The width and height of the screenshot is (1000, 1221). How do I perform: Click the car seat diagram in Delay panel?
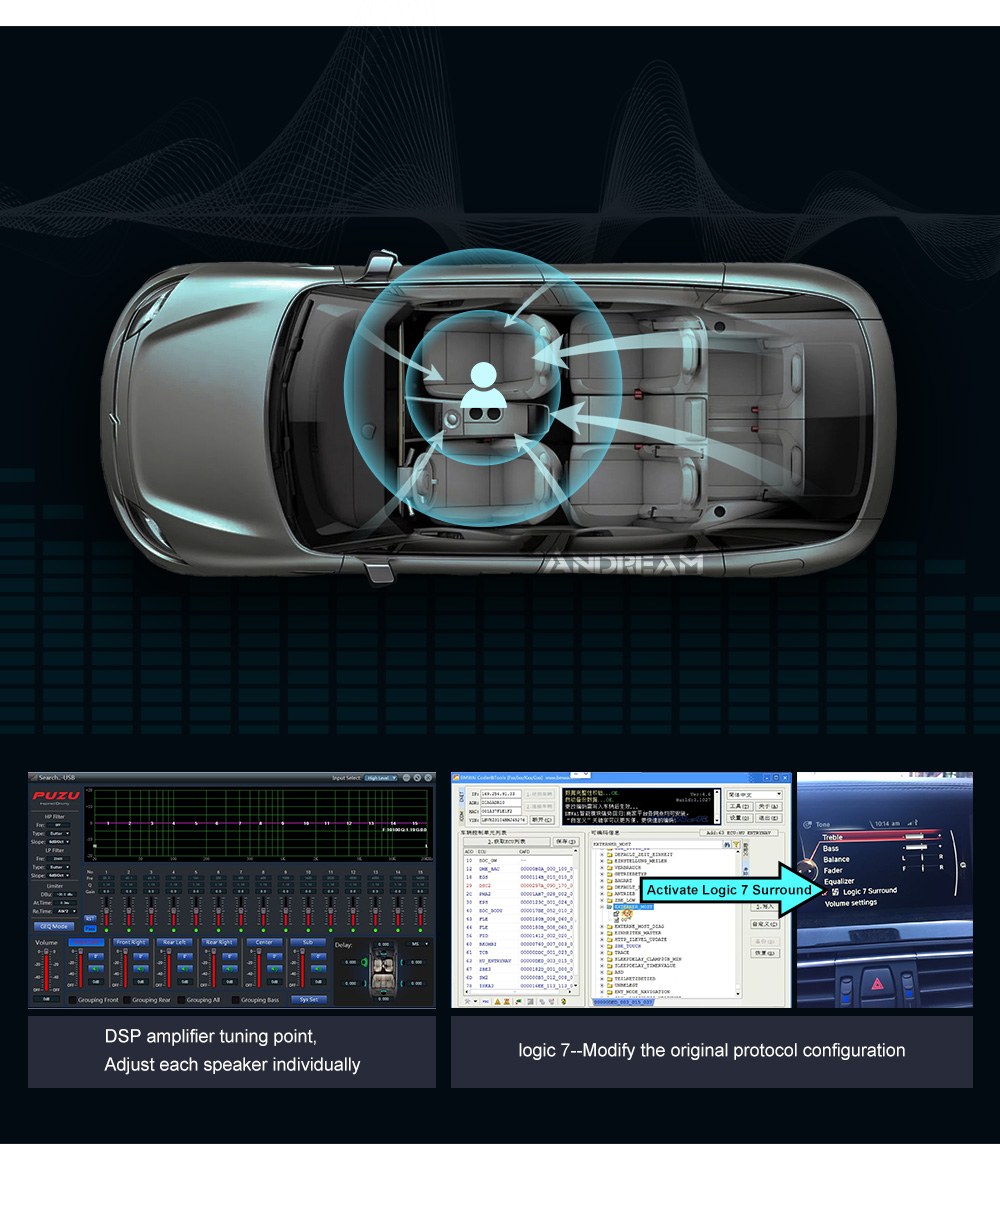pos(383,970)
